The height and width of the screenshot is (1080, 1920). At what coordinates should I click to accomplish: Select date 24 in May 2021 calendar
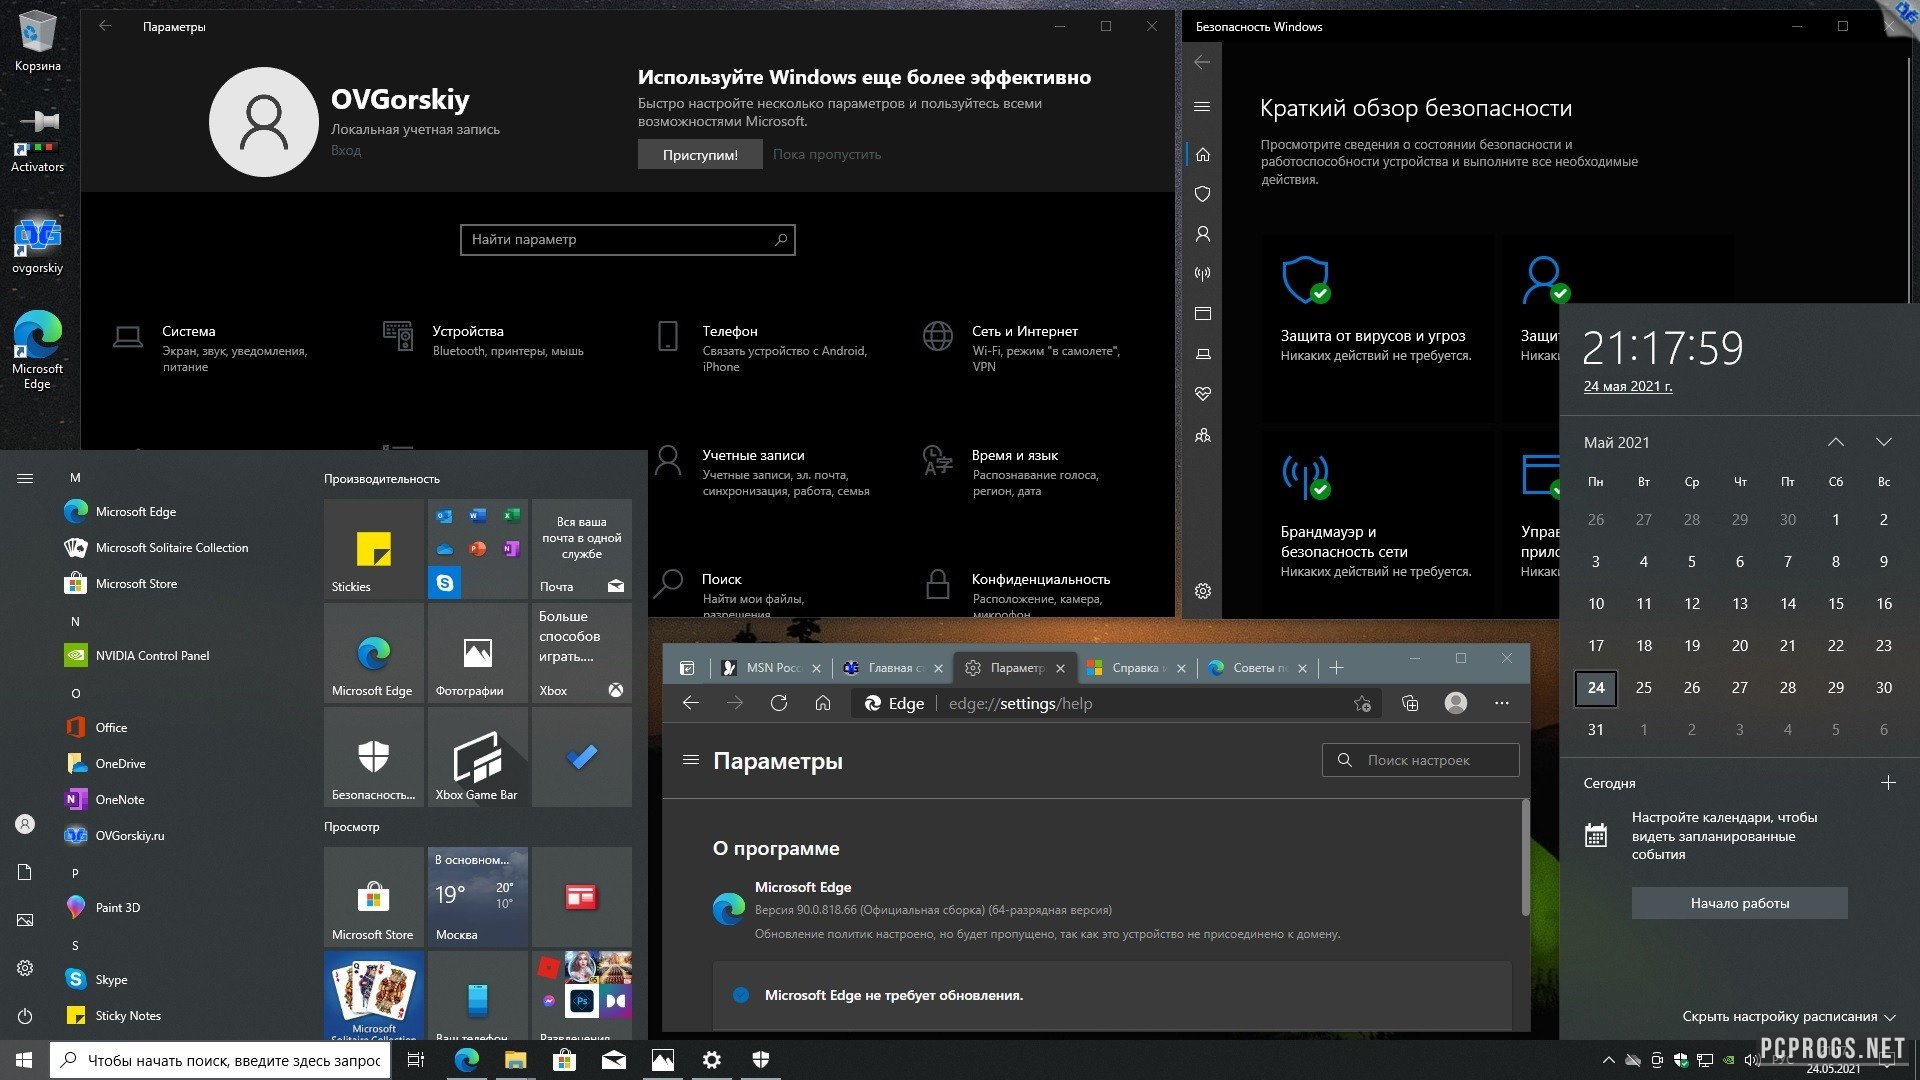[x=1596, y=687]
